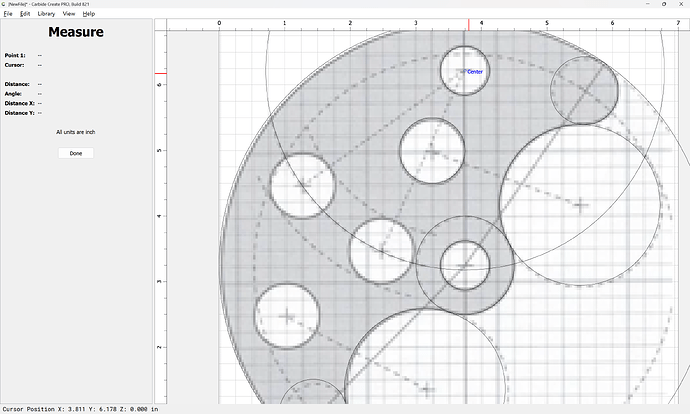Screen dimensions: 690x414
Task: Open the File menu
Action: point(8,14)
